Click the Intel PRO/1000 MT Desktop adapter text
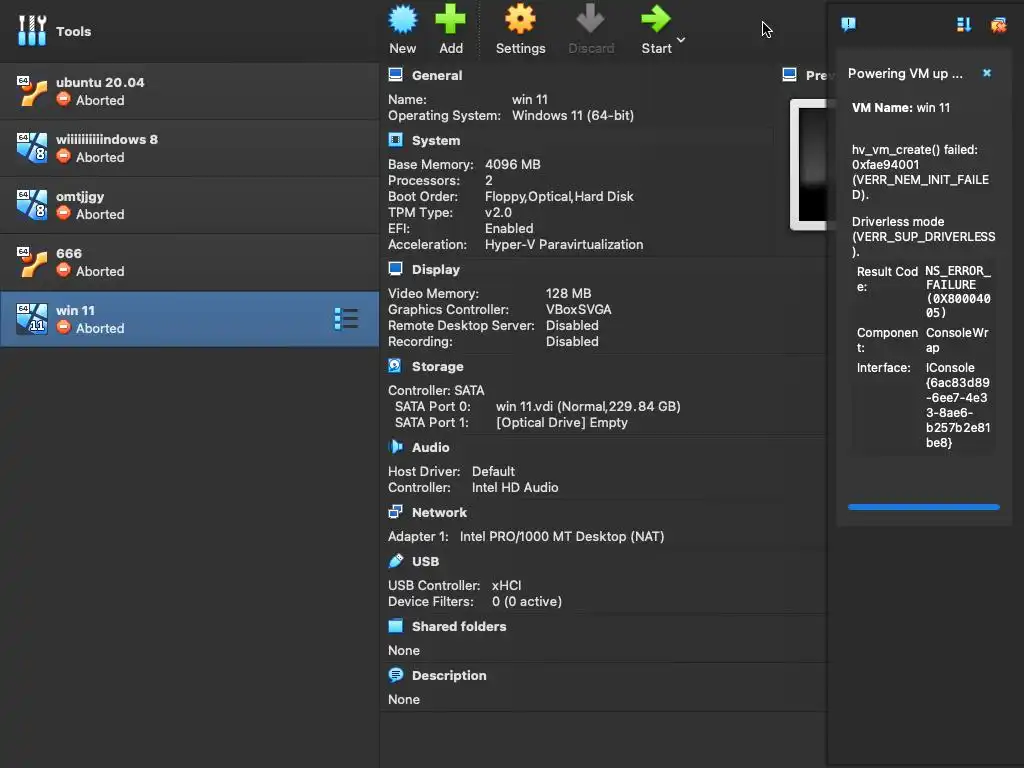Viewport: 1024px width, 768px height. point(562,536)
